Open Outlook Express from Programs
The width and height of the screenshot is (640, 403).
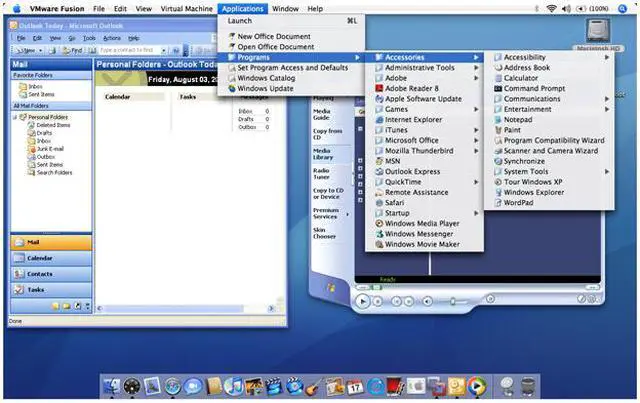coord(424,171)
